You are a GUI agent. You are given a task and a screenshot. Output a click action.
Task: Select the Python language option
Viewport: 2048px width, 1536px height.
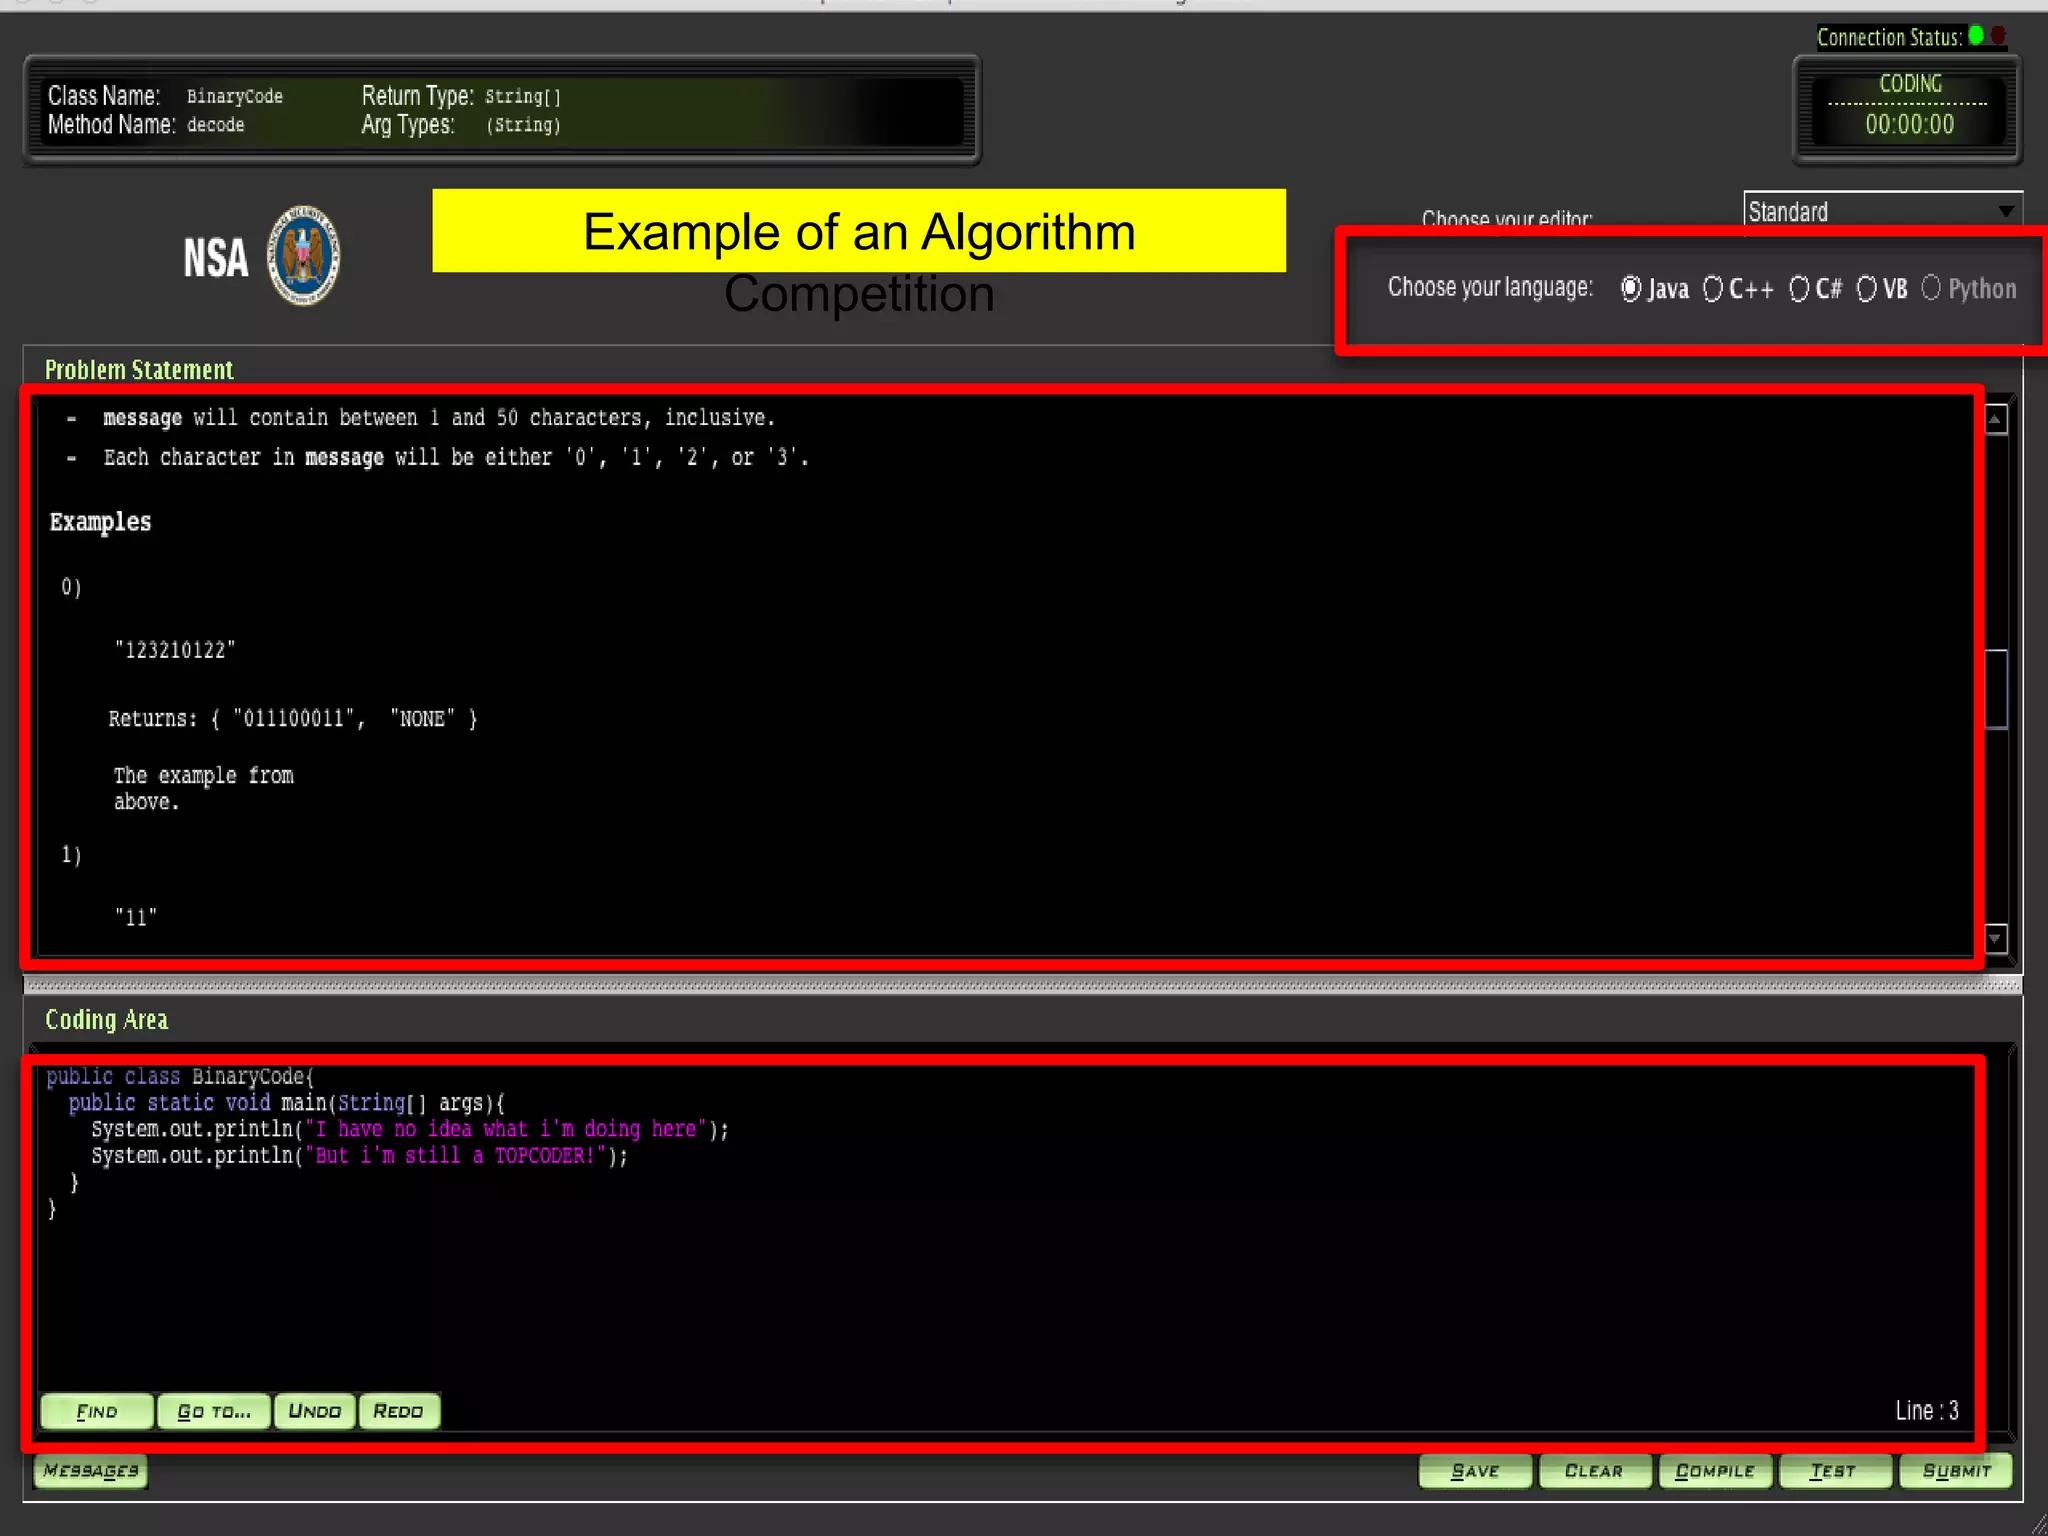1931,288
